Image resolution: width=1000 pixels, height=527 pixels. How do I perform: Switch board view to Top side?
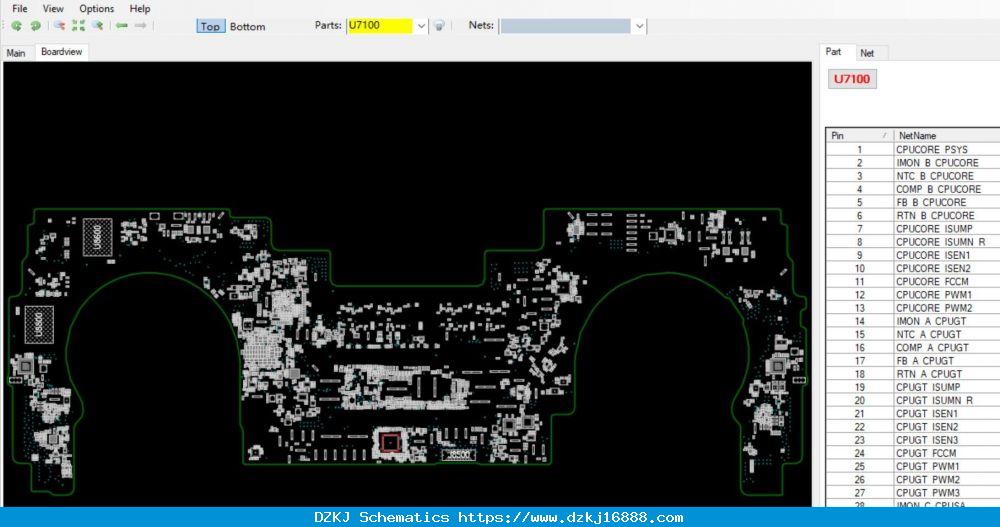[x=210, y=26]
